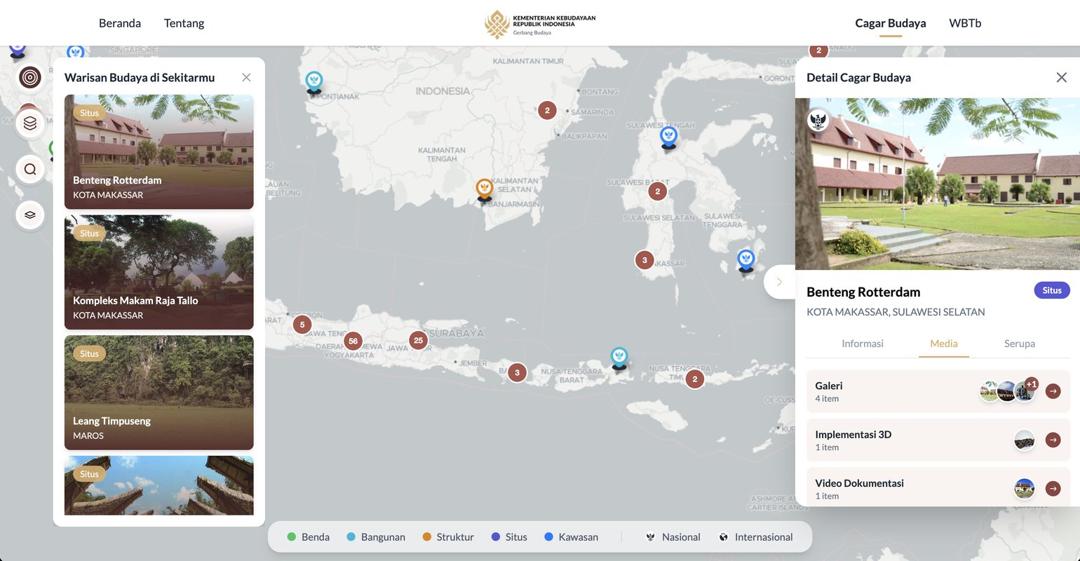Click cluster marker 56 in Java
Image resolution: width=1080 pixels, height=561 pixels.
click(x=353, y=340)
